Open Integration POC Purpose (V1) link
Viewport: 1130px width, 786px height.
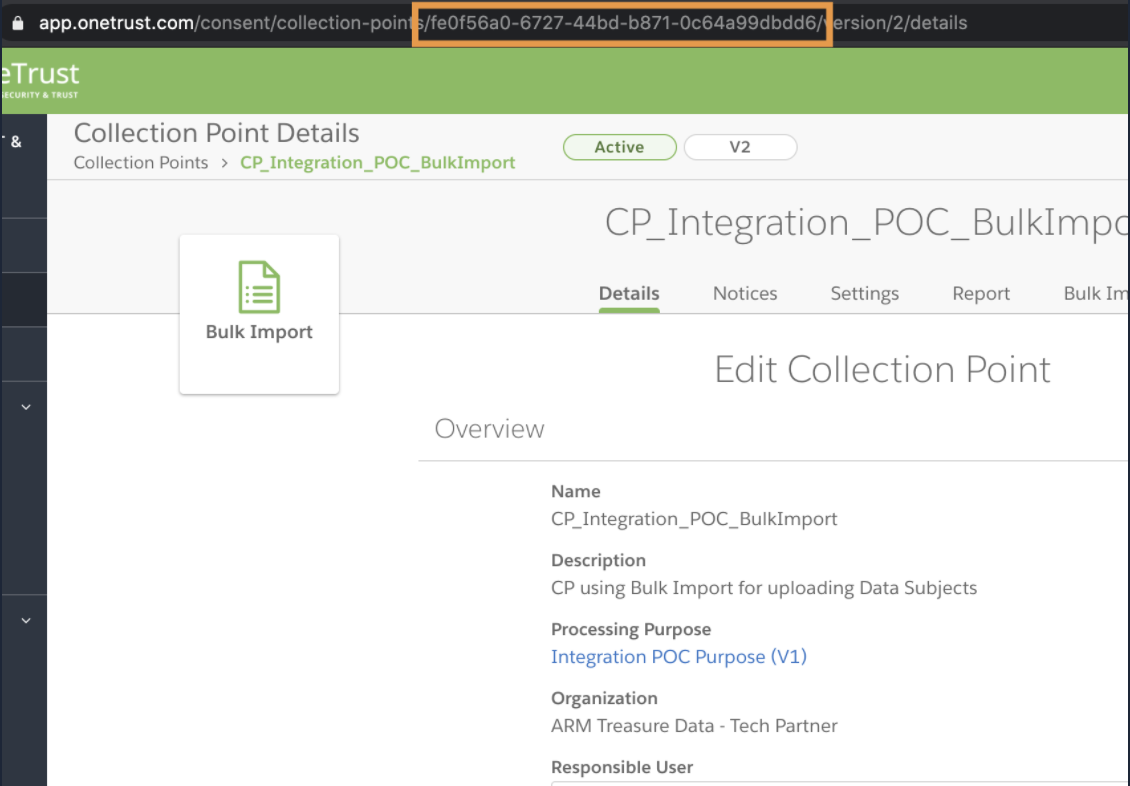click(x=679, y=656)
